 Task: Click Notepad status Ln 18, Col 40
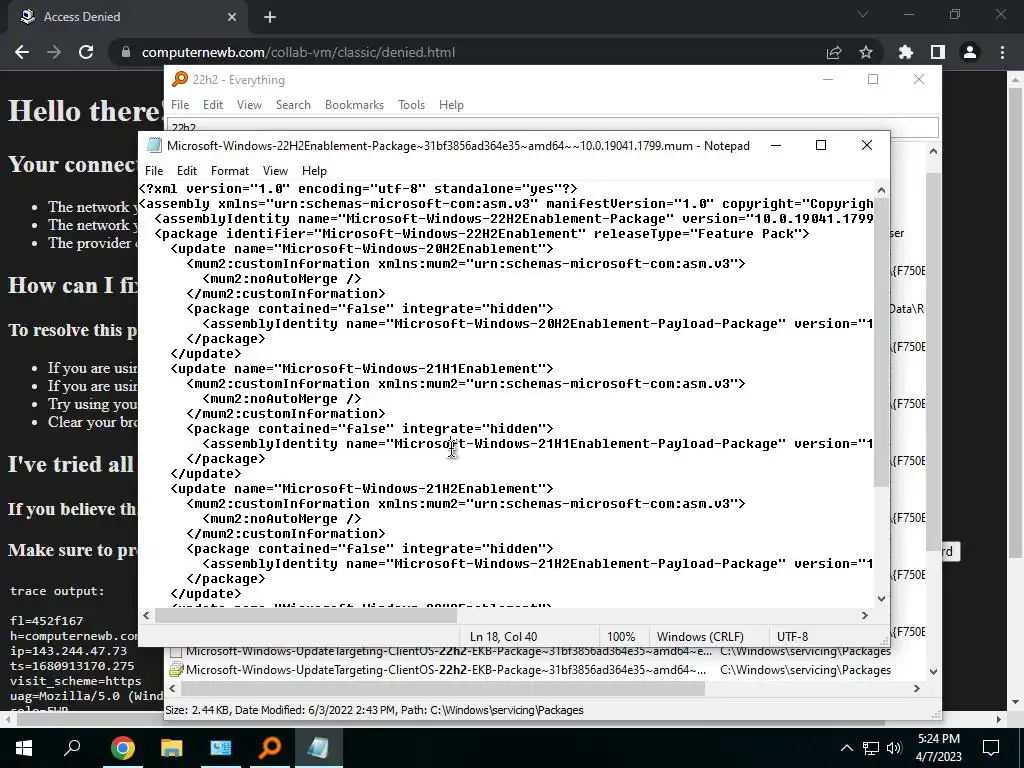pyautogui.click(x=503, y=636)
